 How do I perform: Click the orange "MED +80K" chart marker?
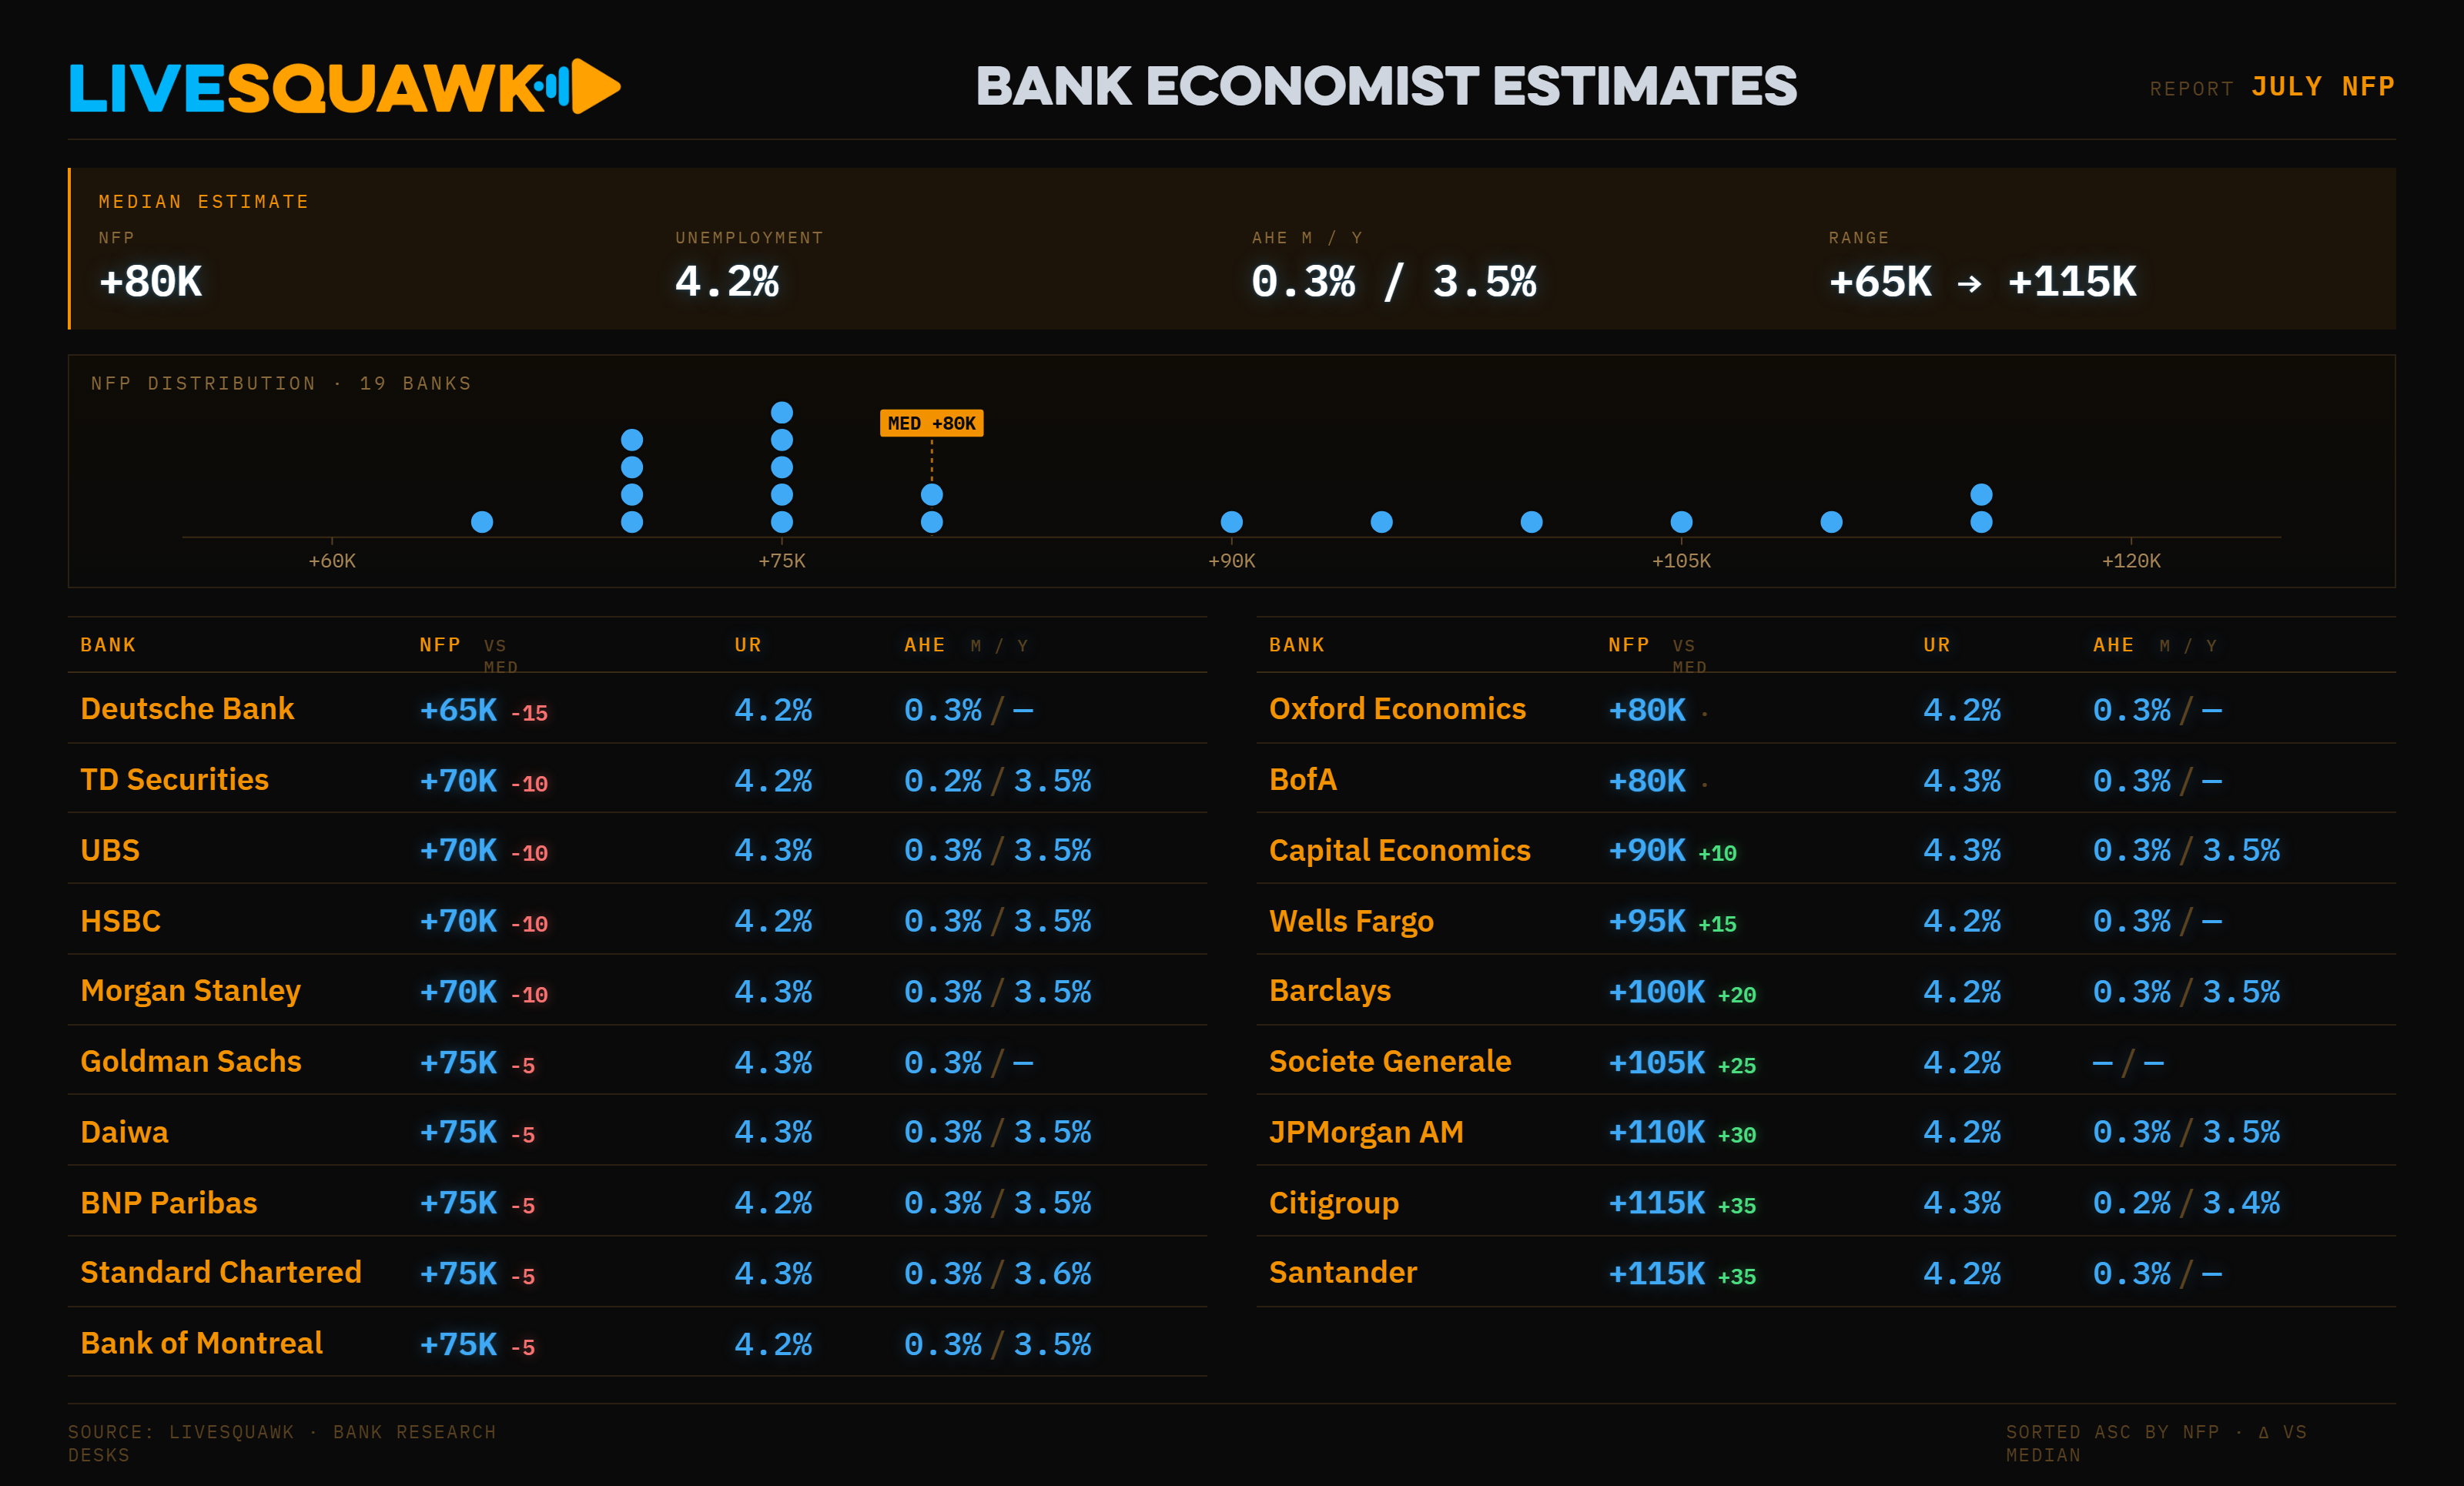(932, 423)
